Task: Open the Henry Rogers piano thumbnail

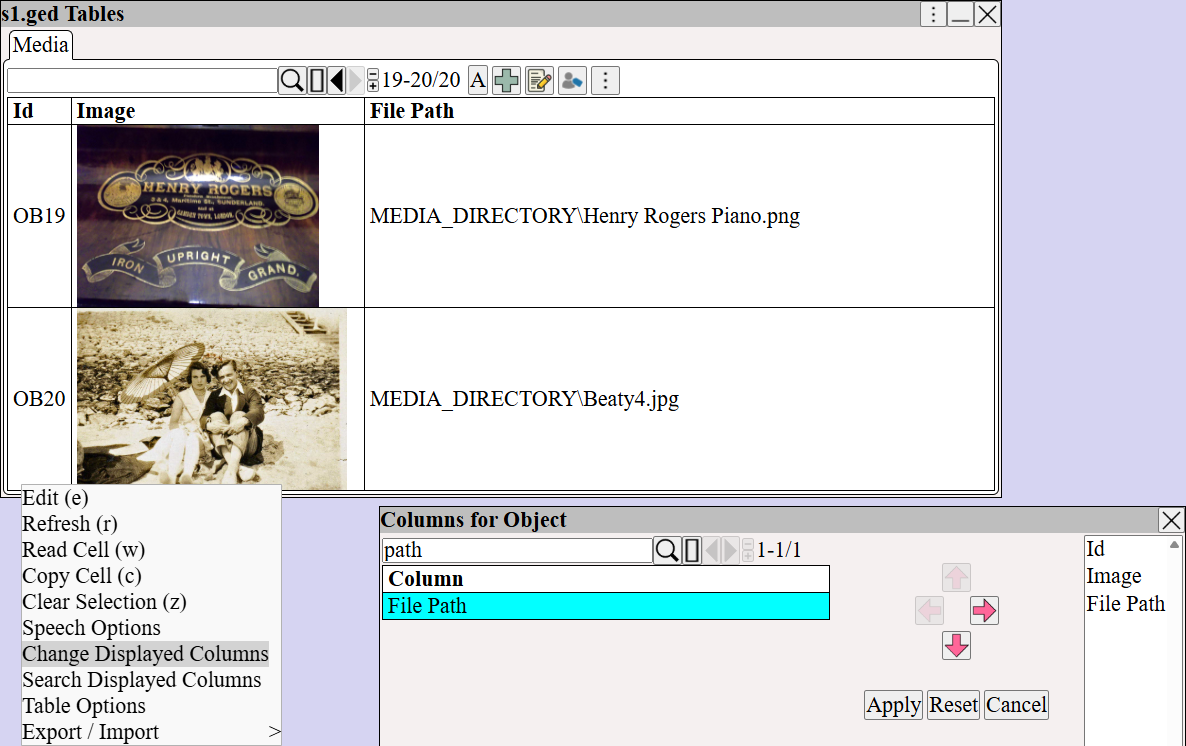Action: click(x=197, y=216)
